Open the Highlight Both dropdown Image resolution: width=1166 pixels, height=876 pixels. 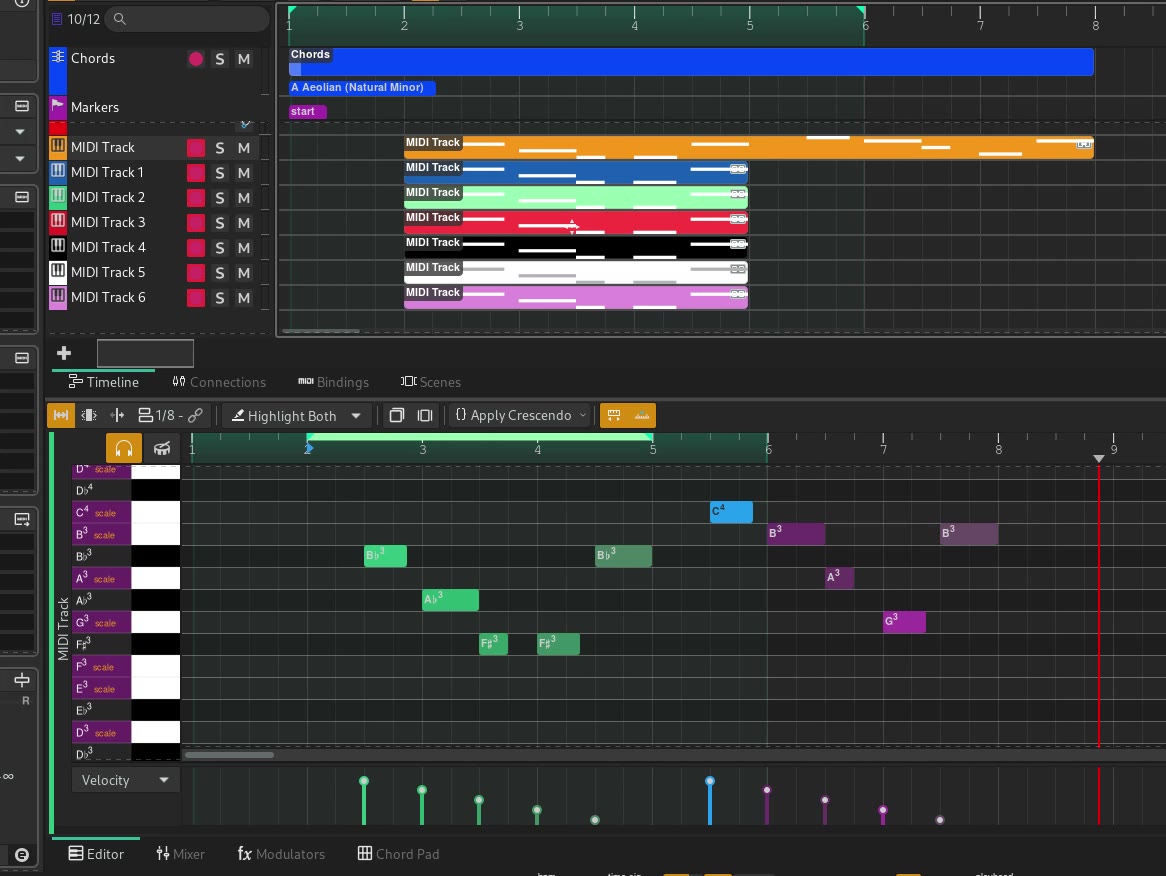point(356,416)
